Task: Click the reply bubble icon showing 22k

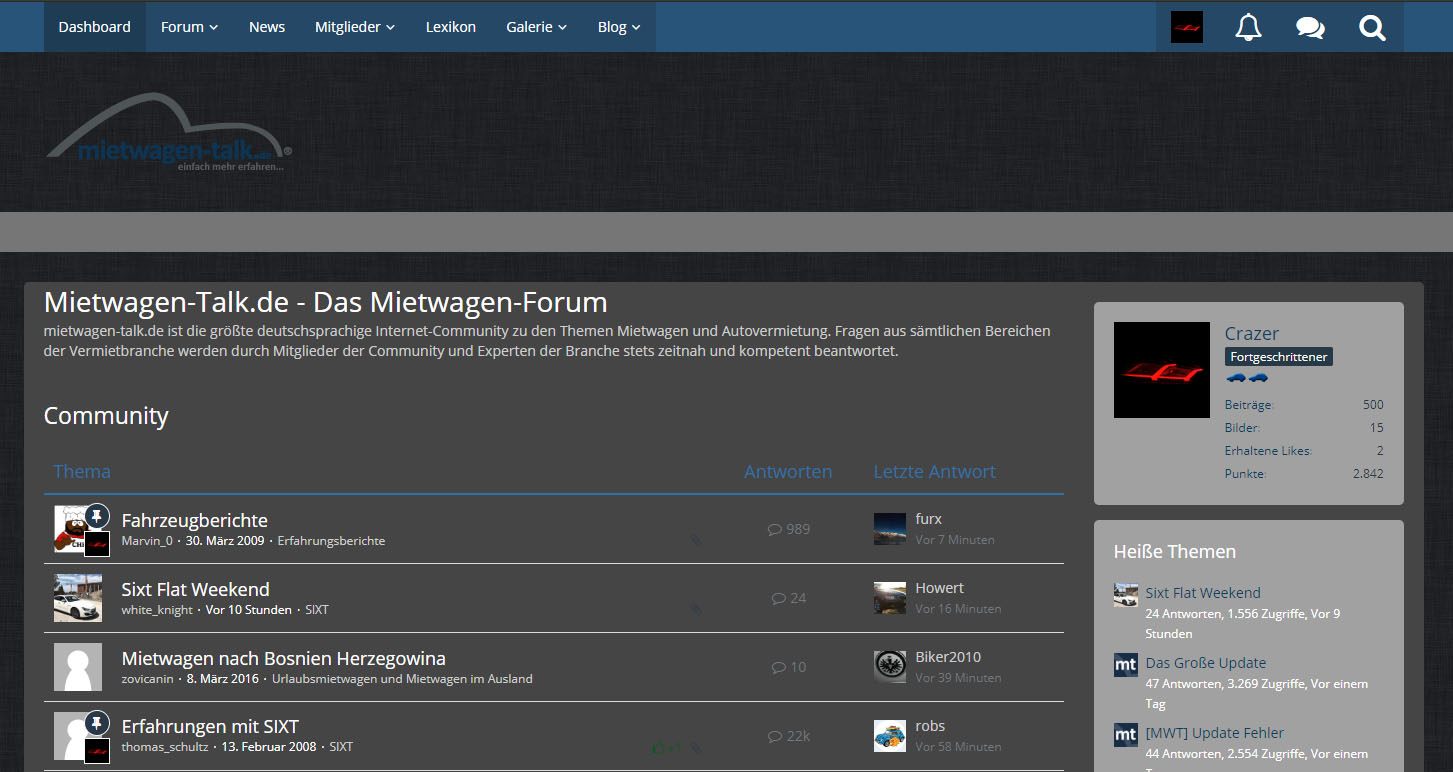Action: (x=775, y=736)
